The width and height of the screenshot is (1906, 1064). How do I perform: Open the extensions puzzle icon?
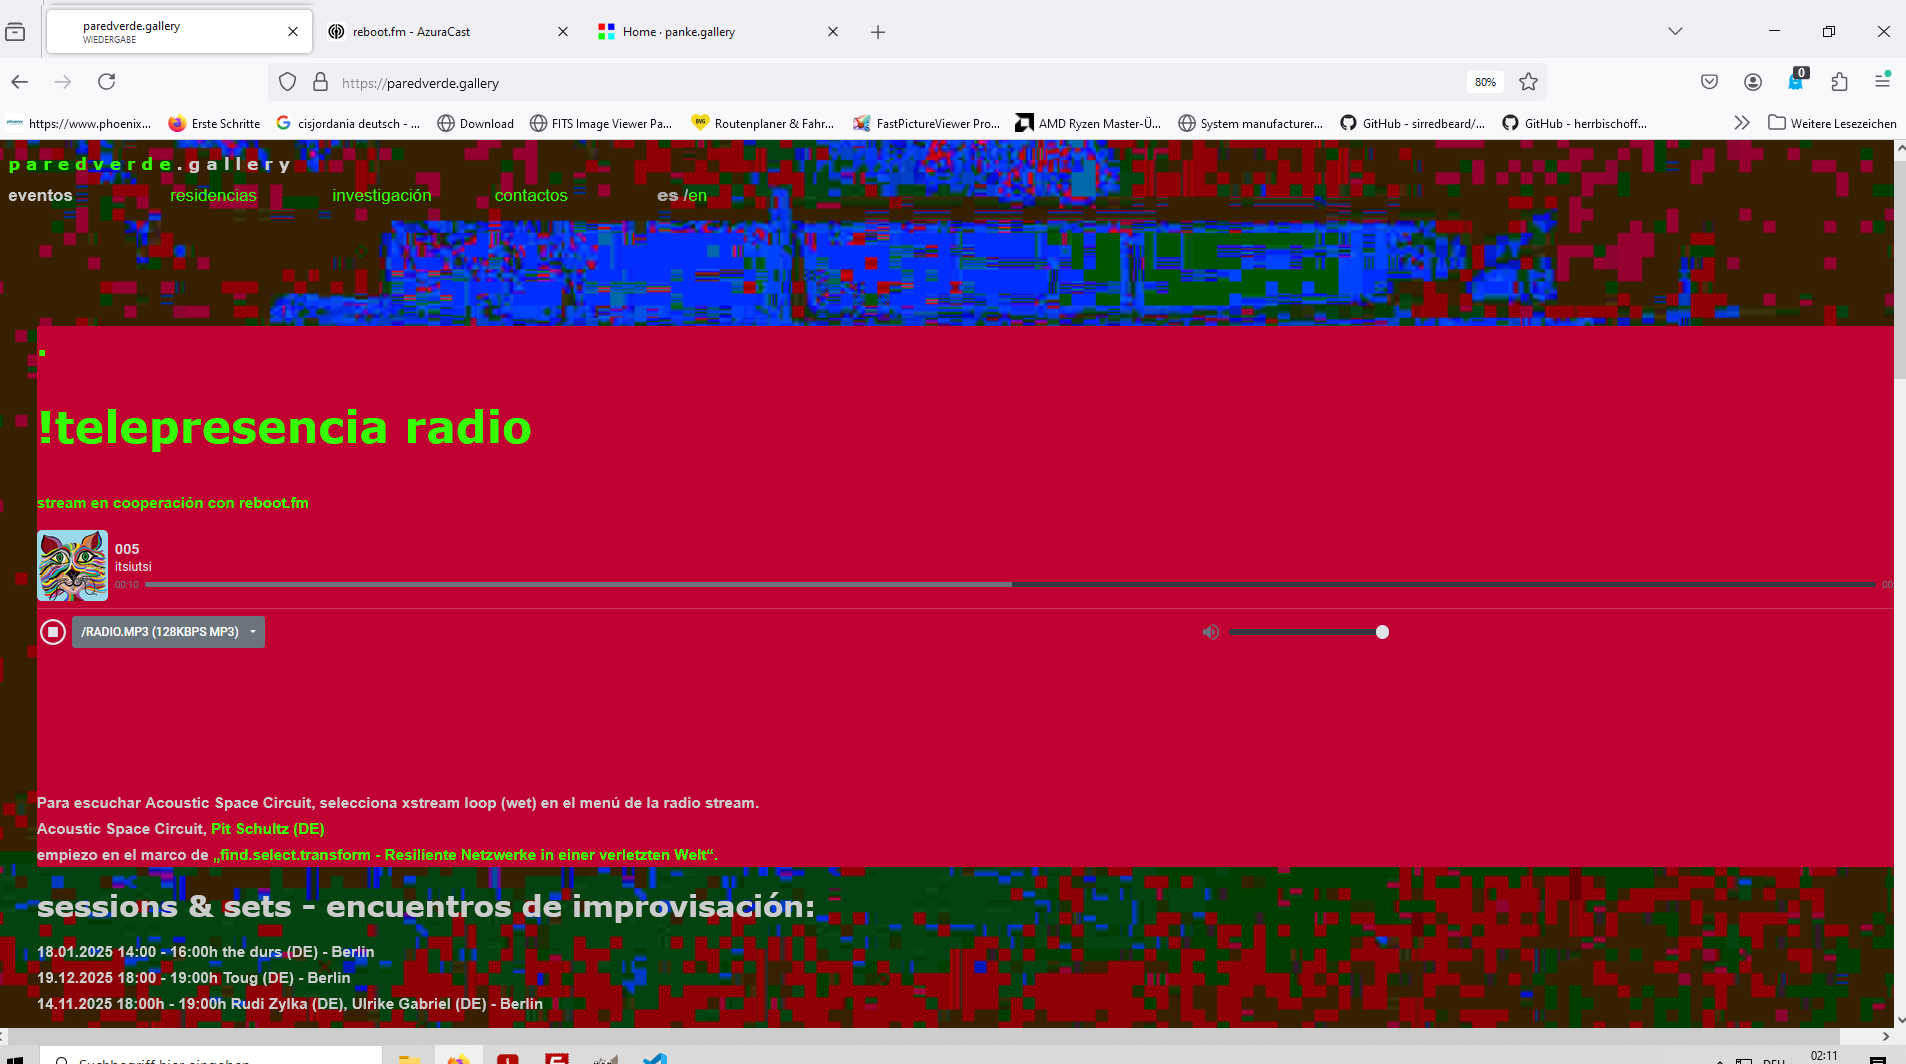click(x=1839, y=82)
